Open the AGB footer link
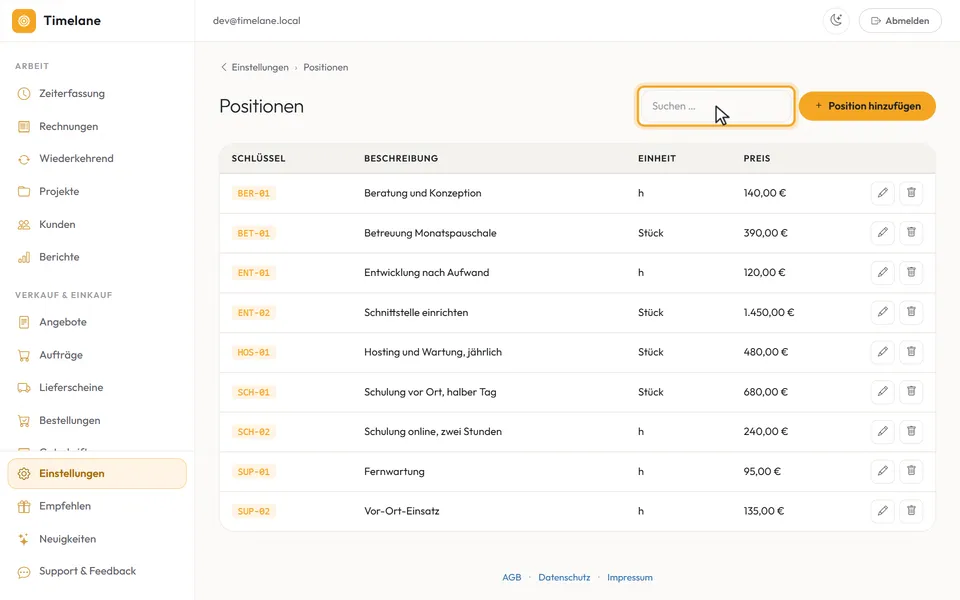The width and height of the screenshot is (960, 600). pos(512,577)
